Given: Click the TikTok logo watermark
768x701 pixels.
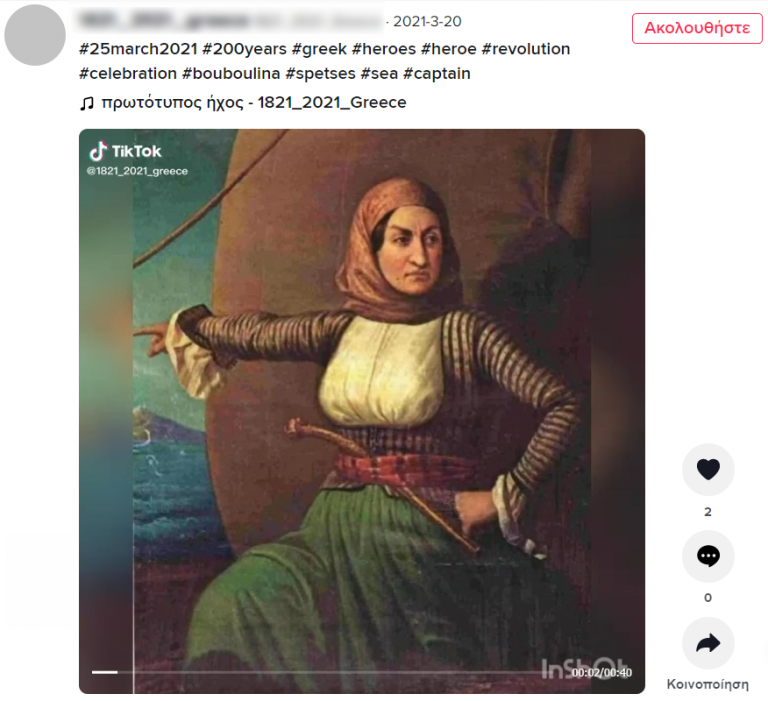Looking at the screenshot, I should 125,151.
